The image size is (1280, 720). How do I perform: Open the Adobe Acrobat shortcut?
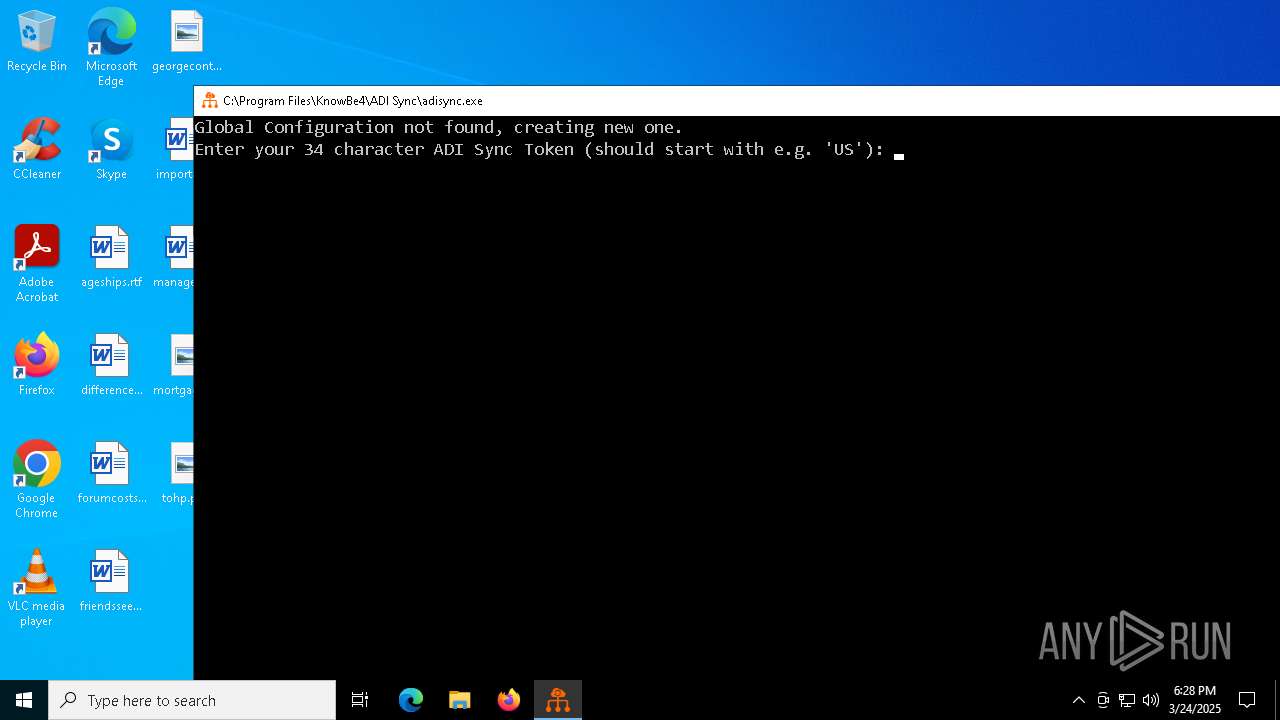point(37,264)
